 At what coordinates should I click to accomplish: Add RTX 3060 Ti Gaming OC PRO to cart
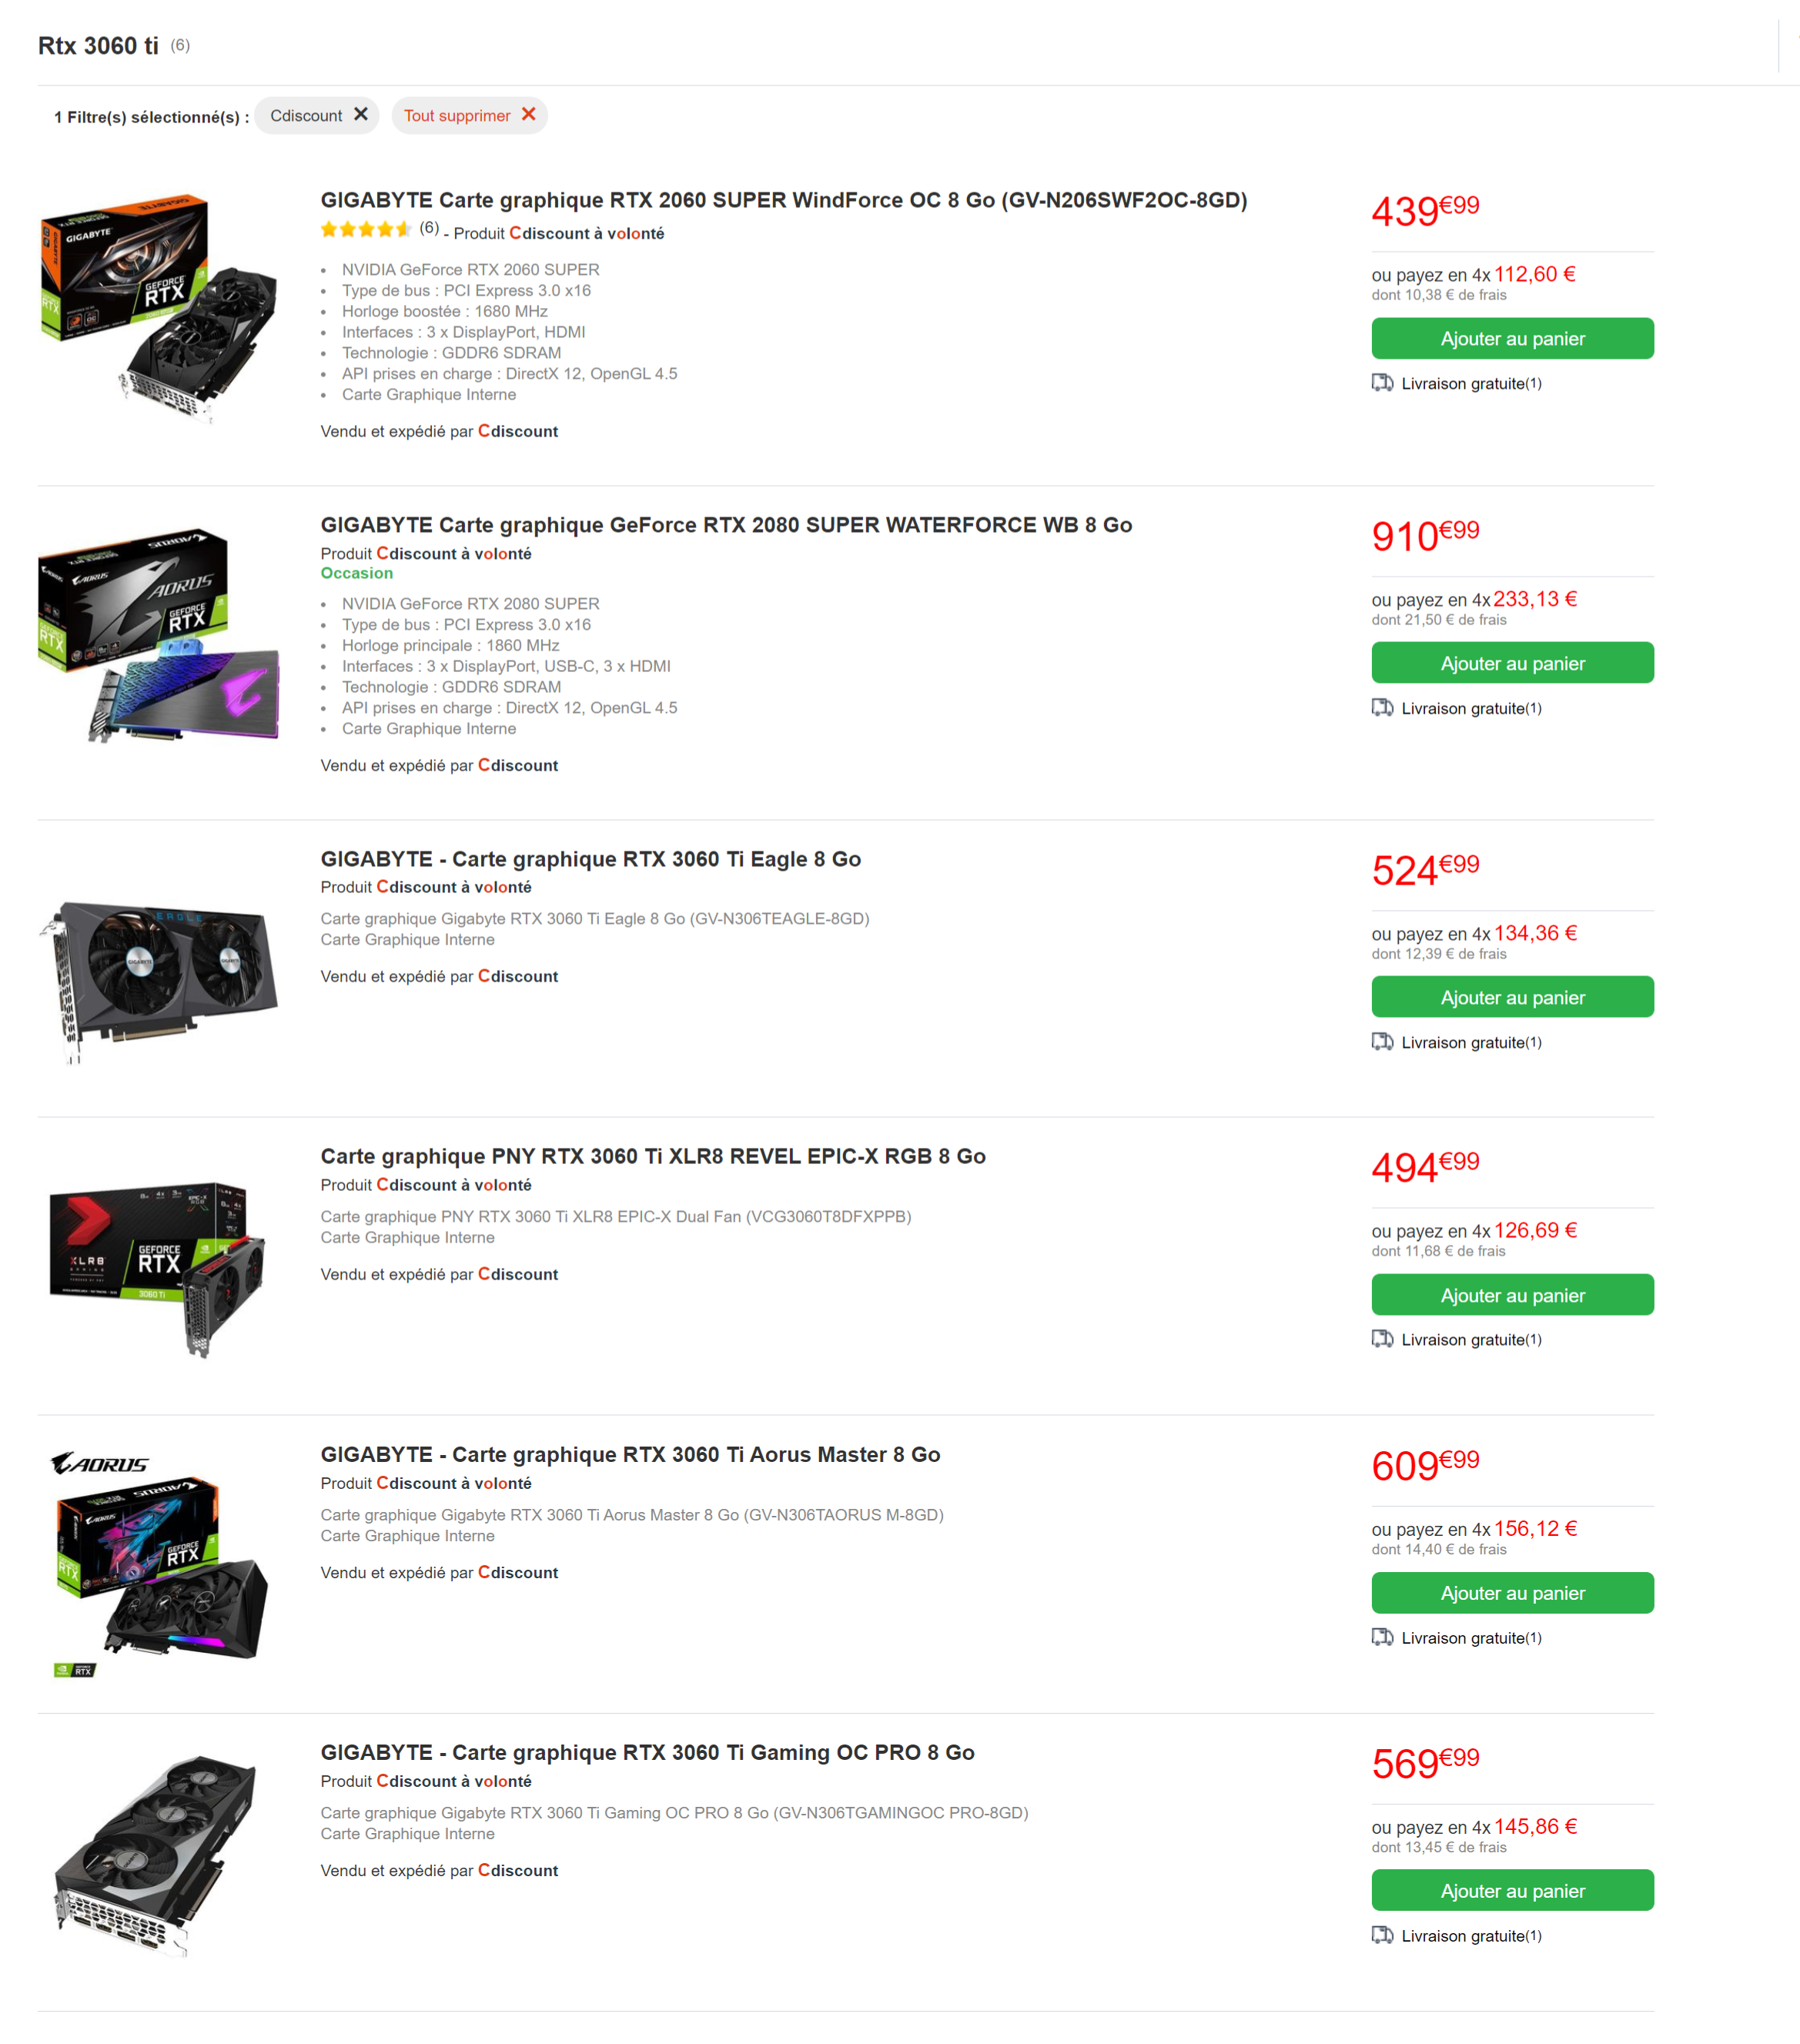tap(1511, 1891)
